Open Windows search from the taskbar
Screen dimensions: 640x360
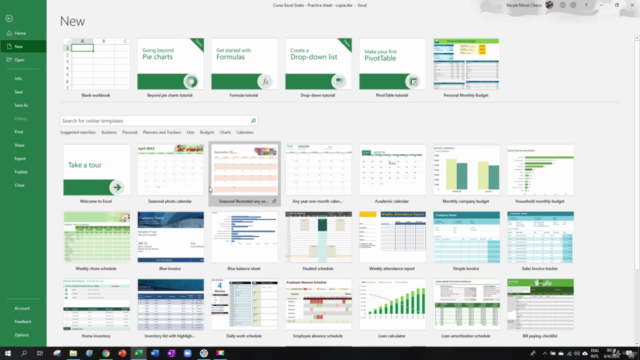click(24, 353)
